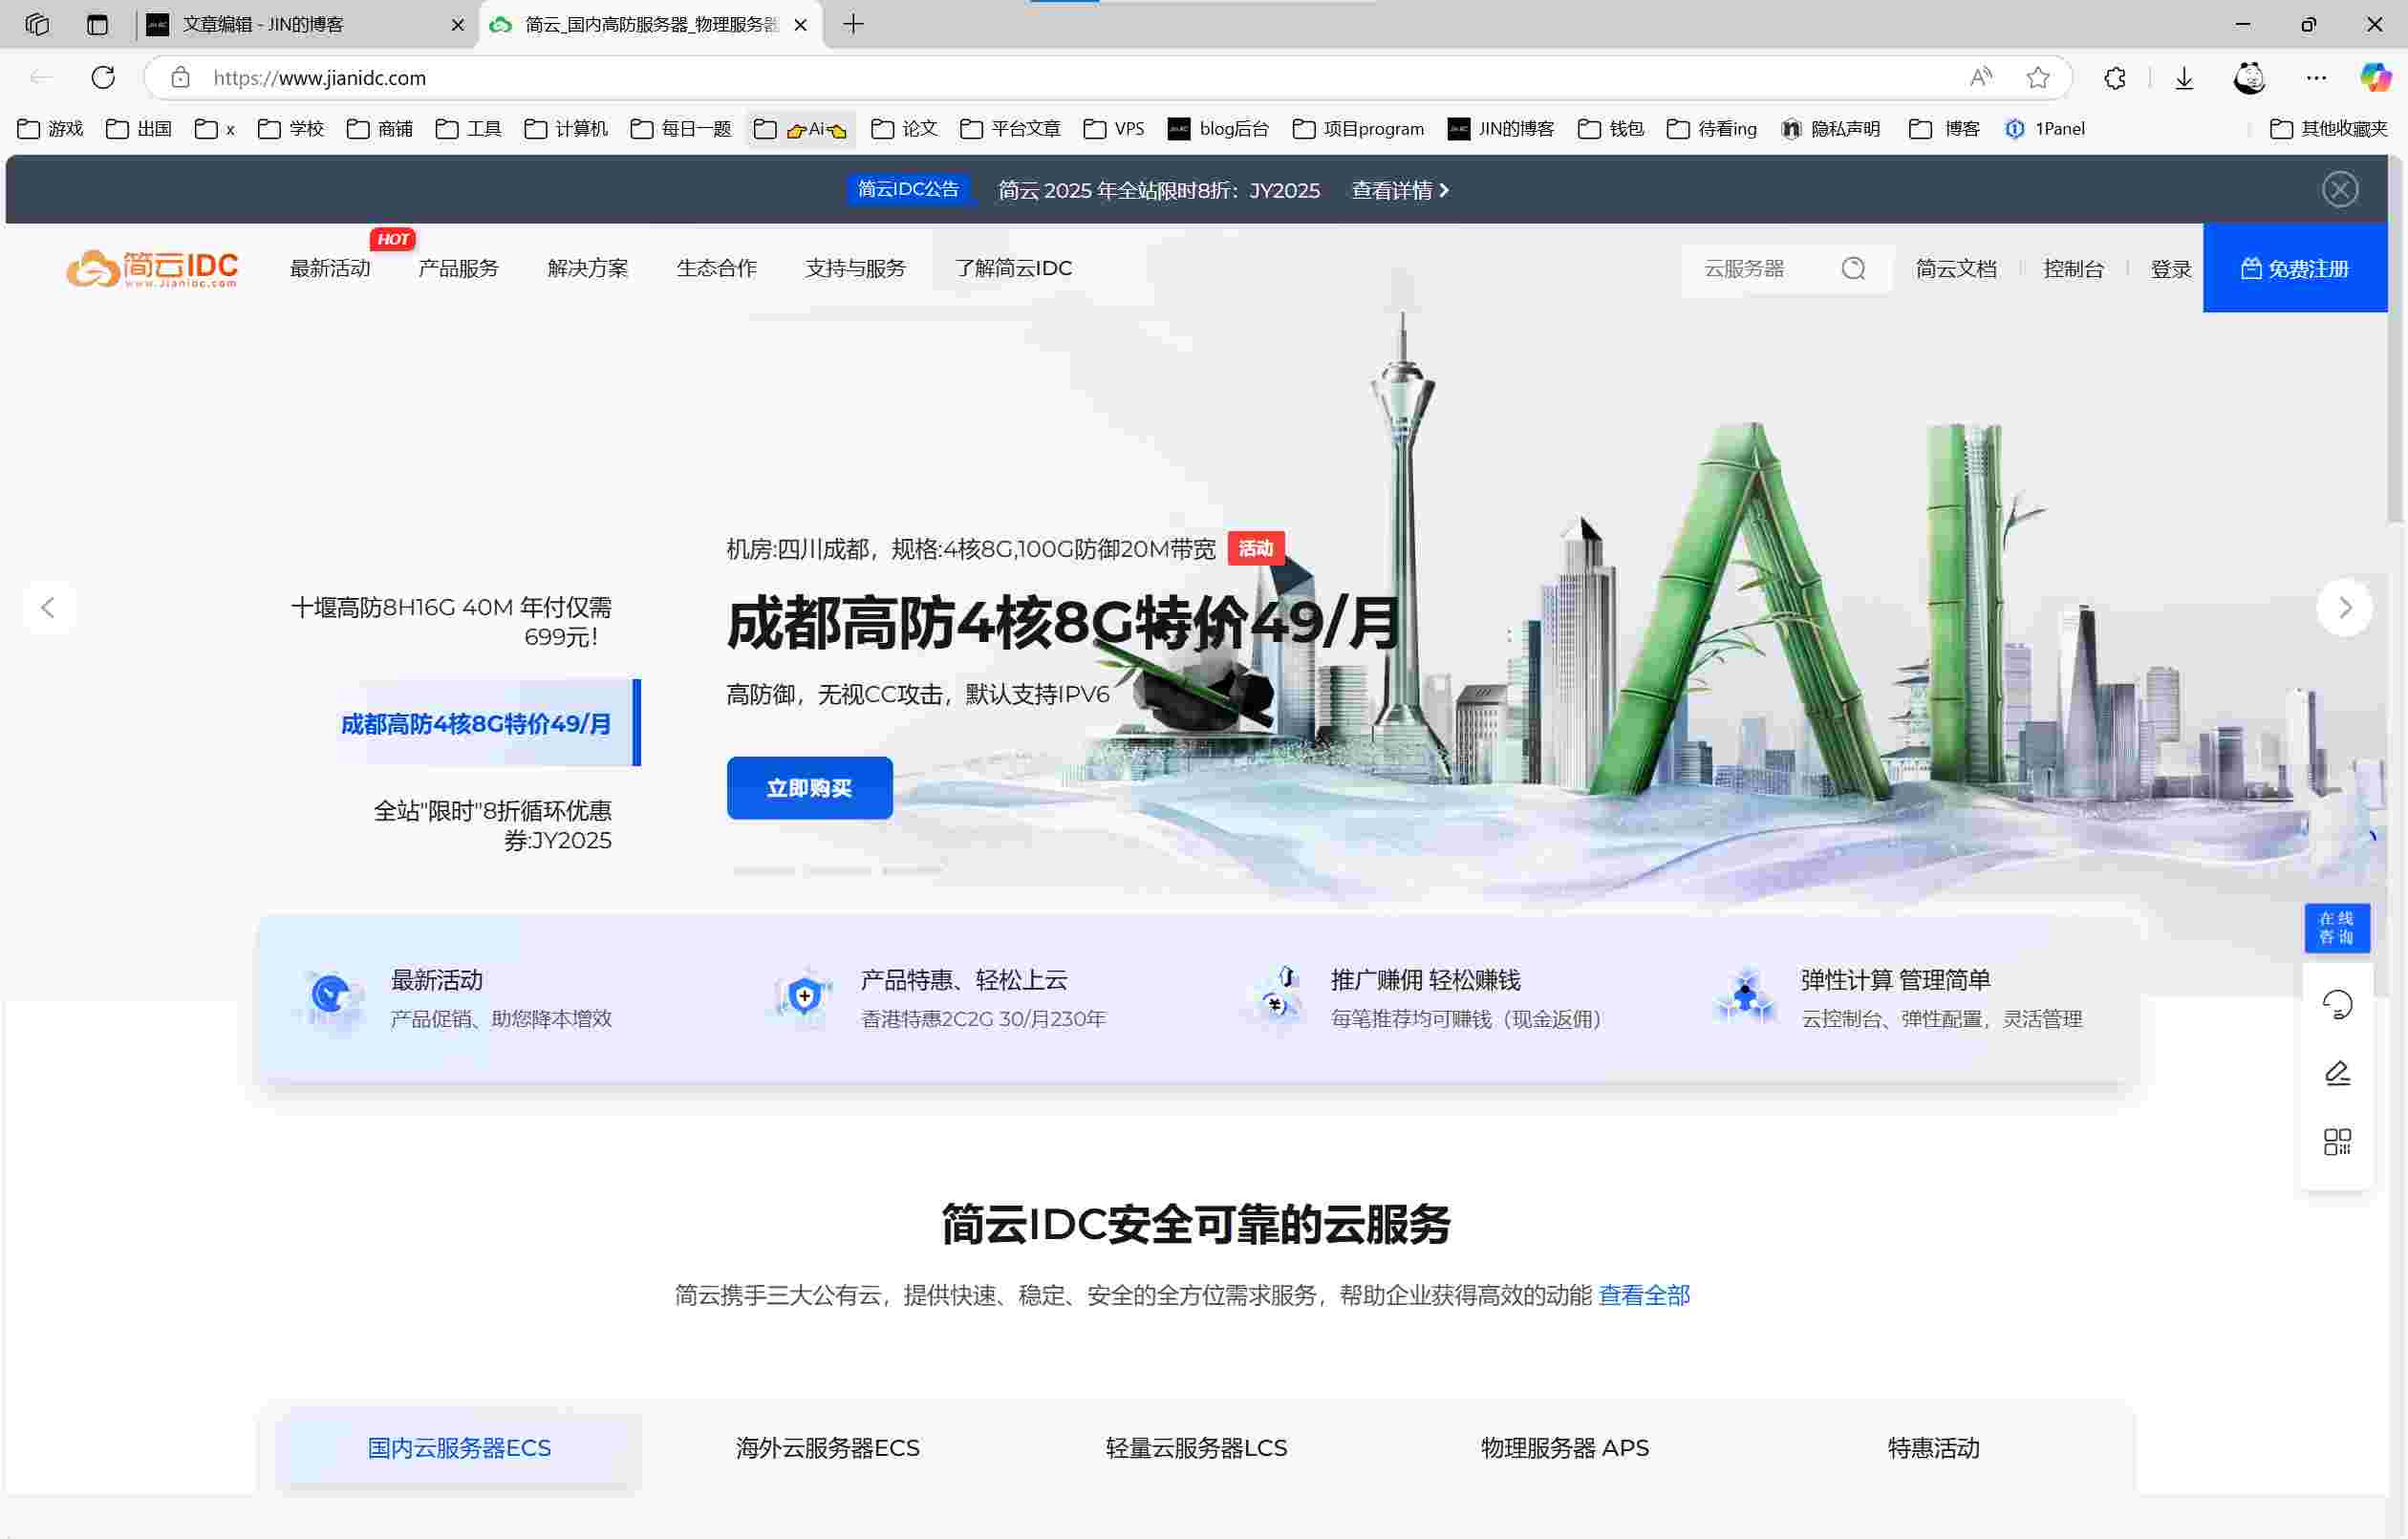Click the 查看全部 link
The height and width of the screenshot is (1539, 2408).
pyautogui.click(x=1644, y=1295)
